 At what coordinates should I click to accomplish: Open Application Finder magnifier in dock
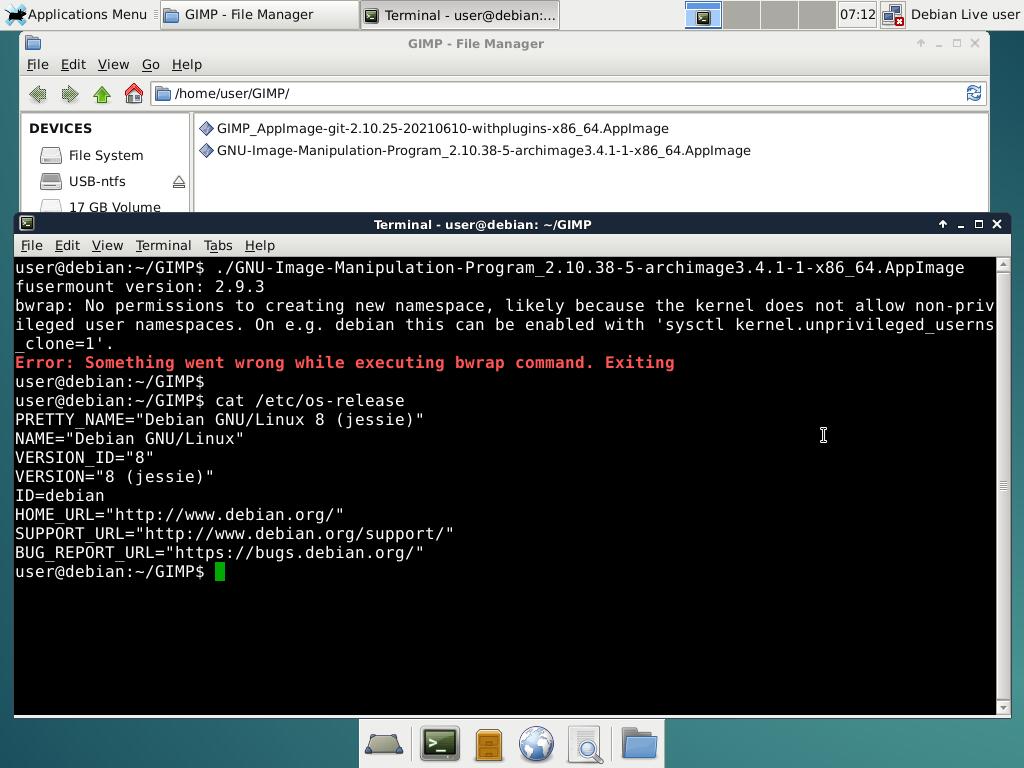pyautogui.click(x=585, y=744)
